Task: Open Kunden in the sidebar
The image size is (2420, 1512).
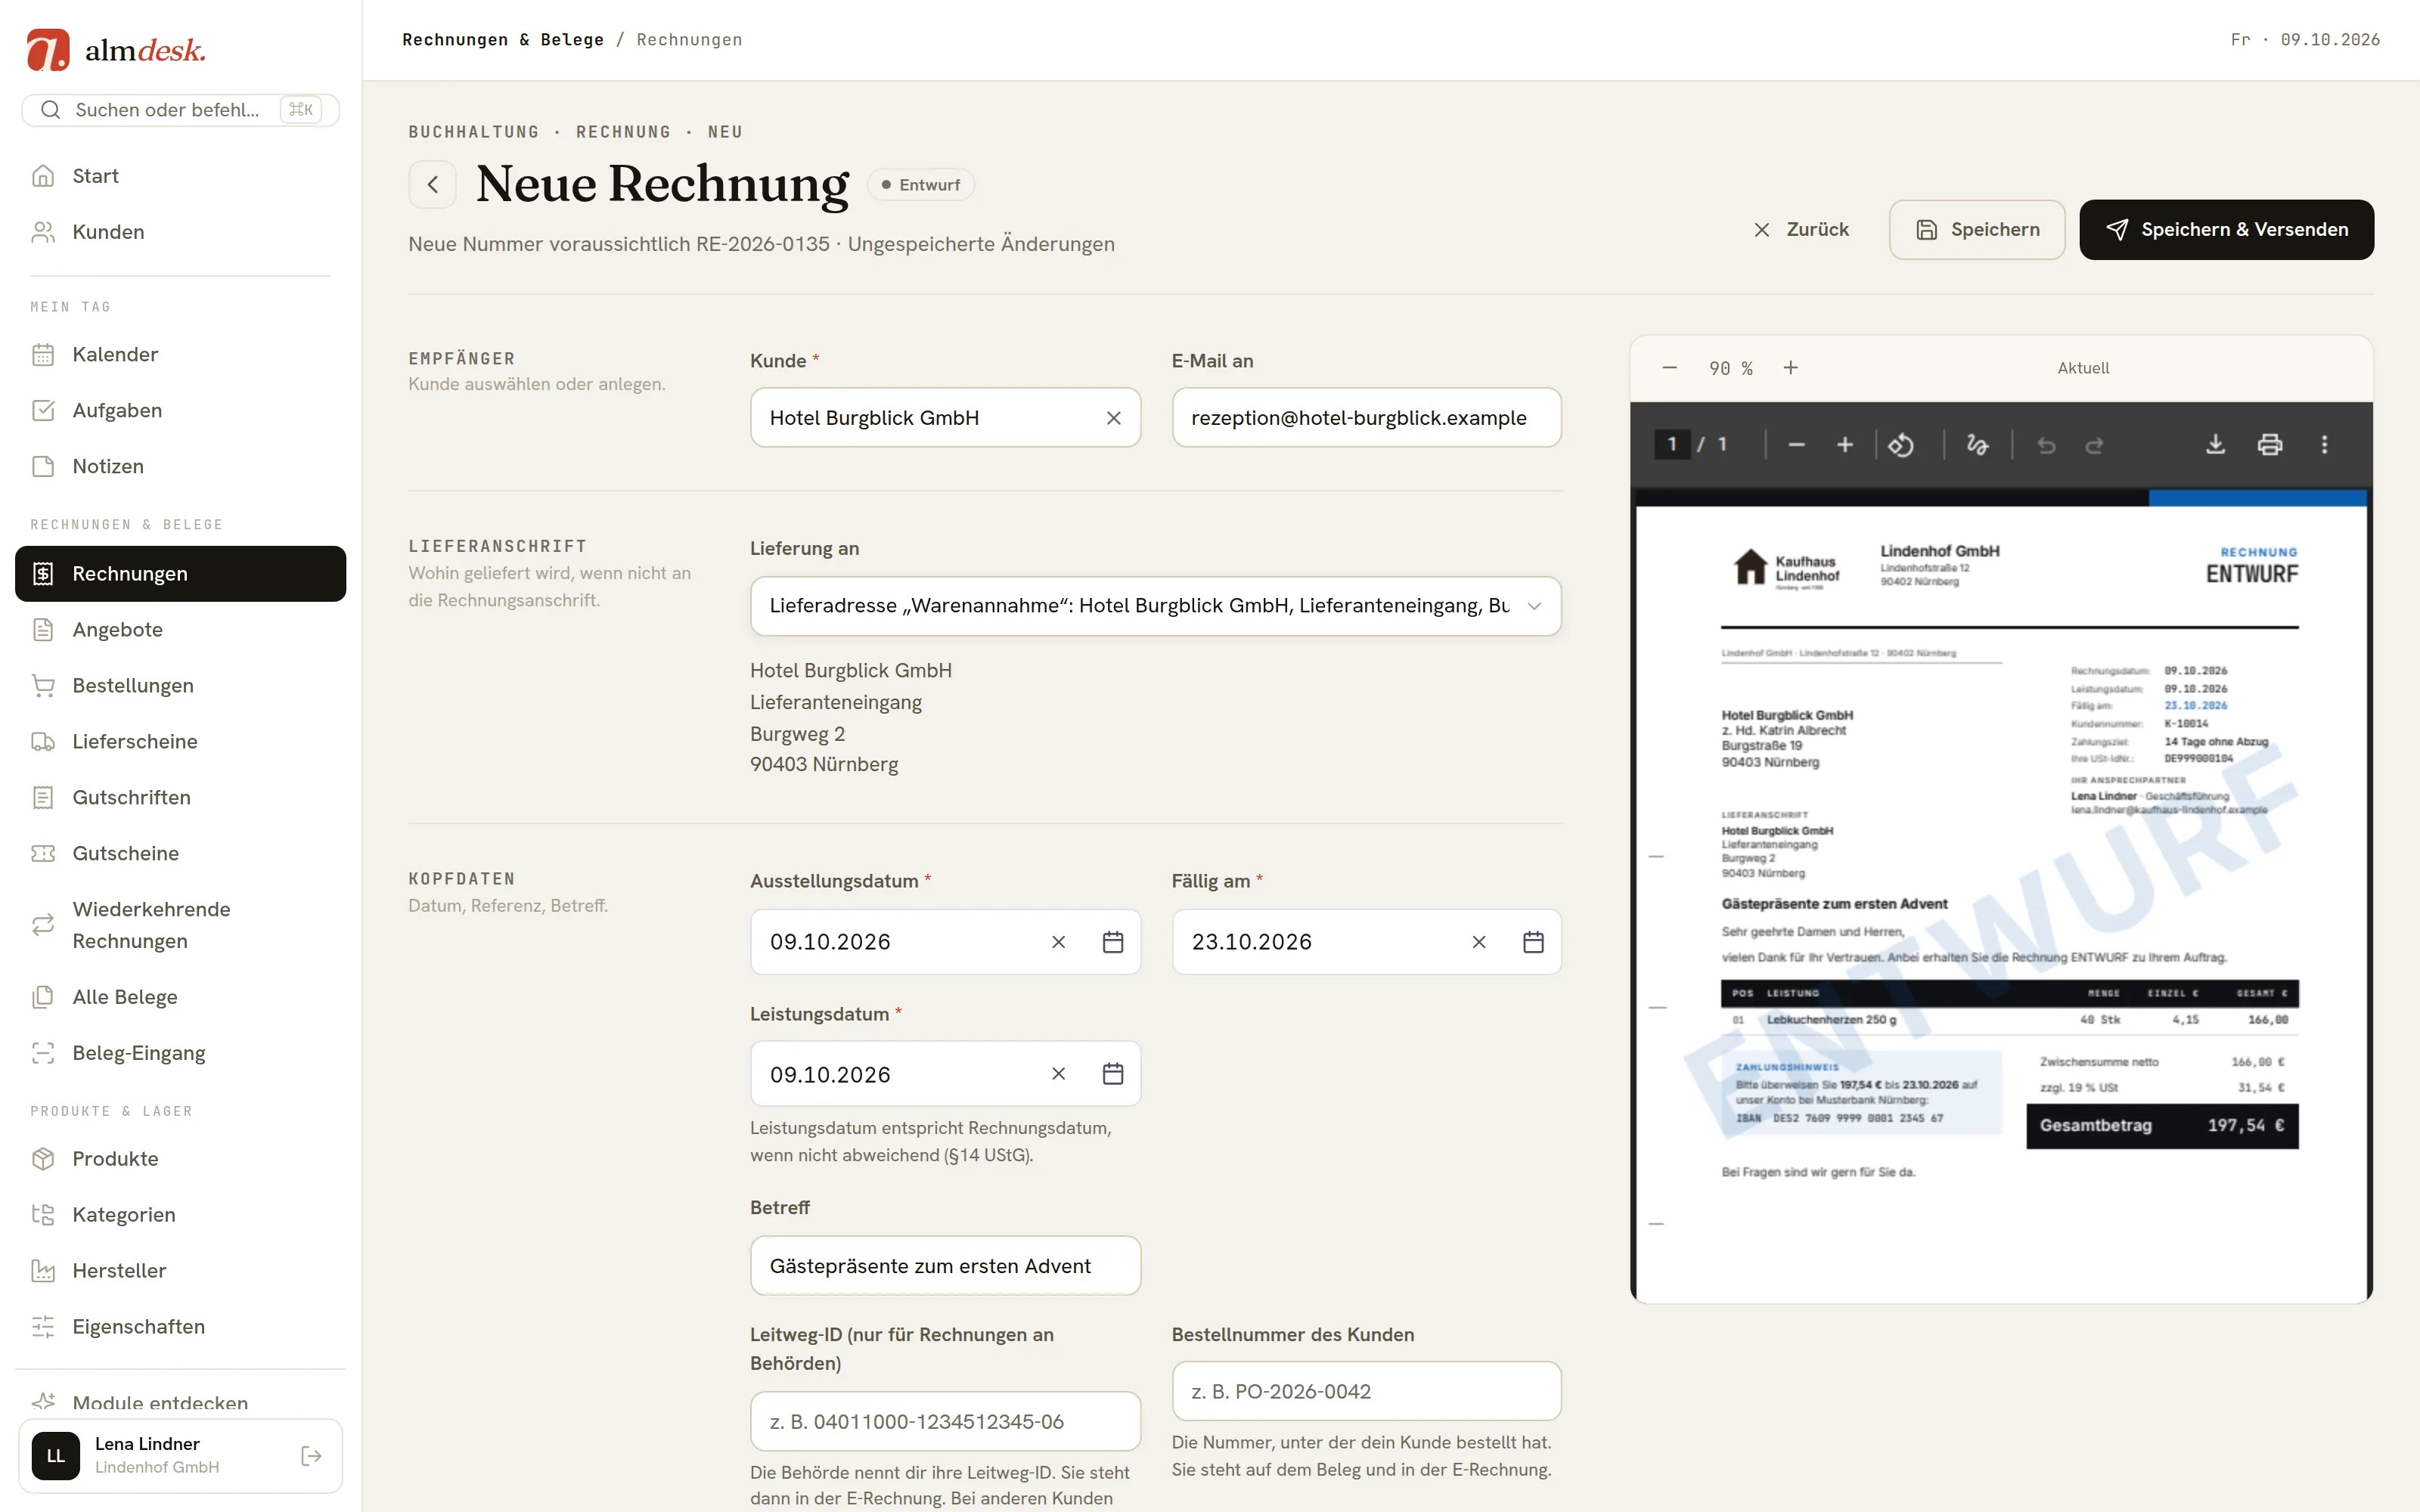Action: [180, 232]
